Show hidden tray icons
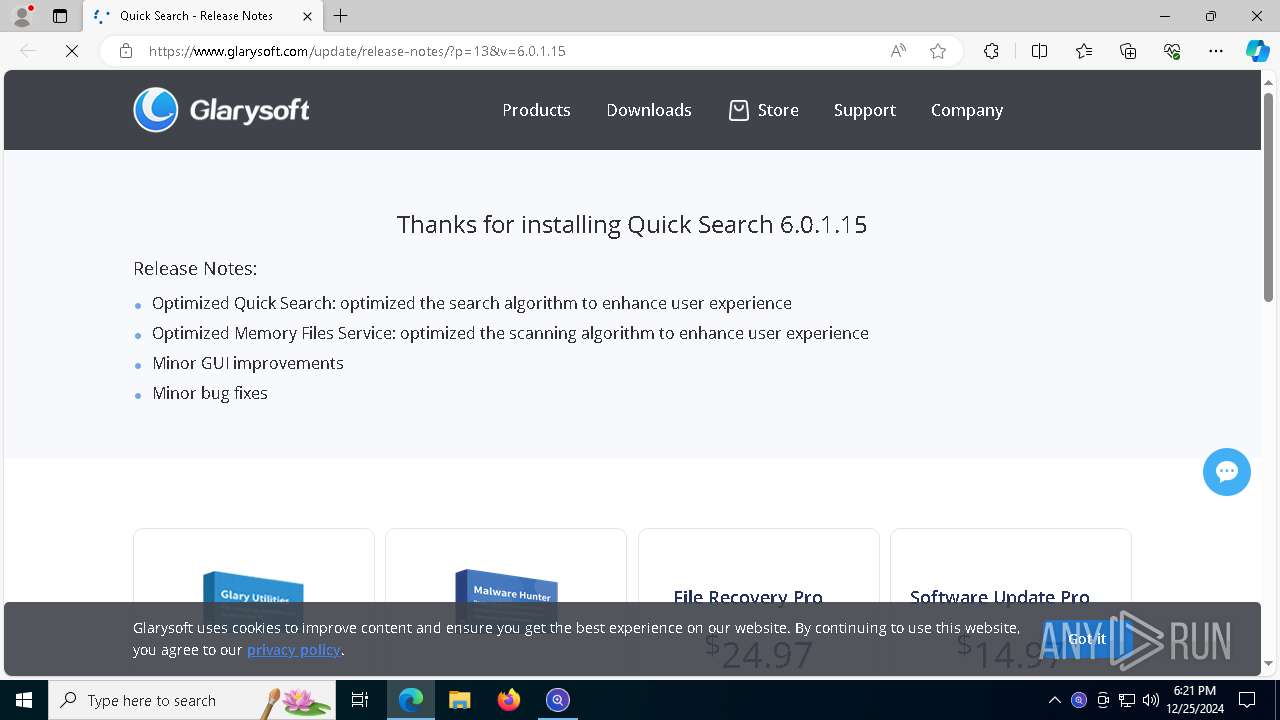 (1055, 700)
